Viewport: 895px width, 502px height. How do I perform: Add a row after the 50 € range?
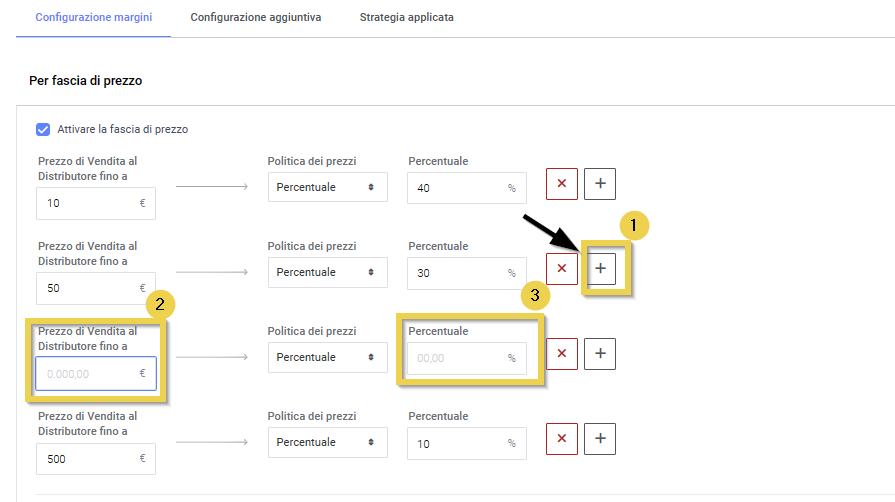click(x=600, y=268)
